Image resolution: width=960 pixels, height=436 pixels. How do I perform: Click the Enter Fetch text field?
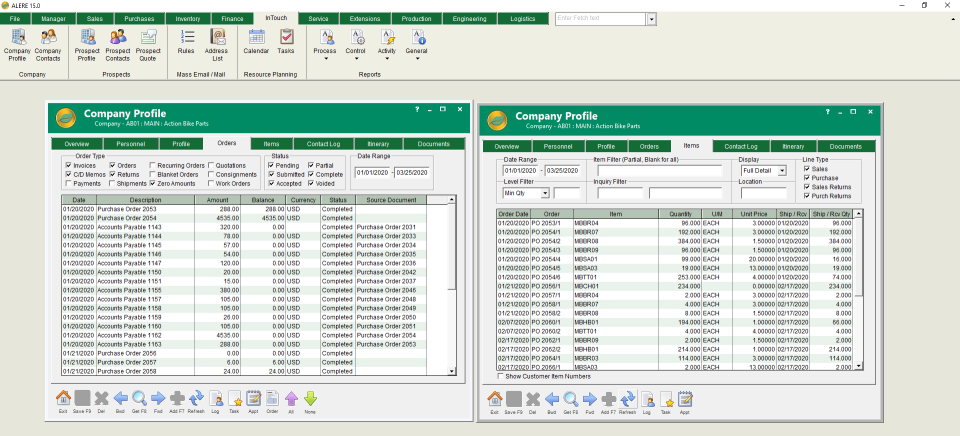coord(600,19)
